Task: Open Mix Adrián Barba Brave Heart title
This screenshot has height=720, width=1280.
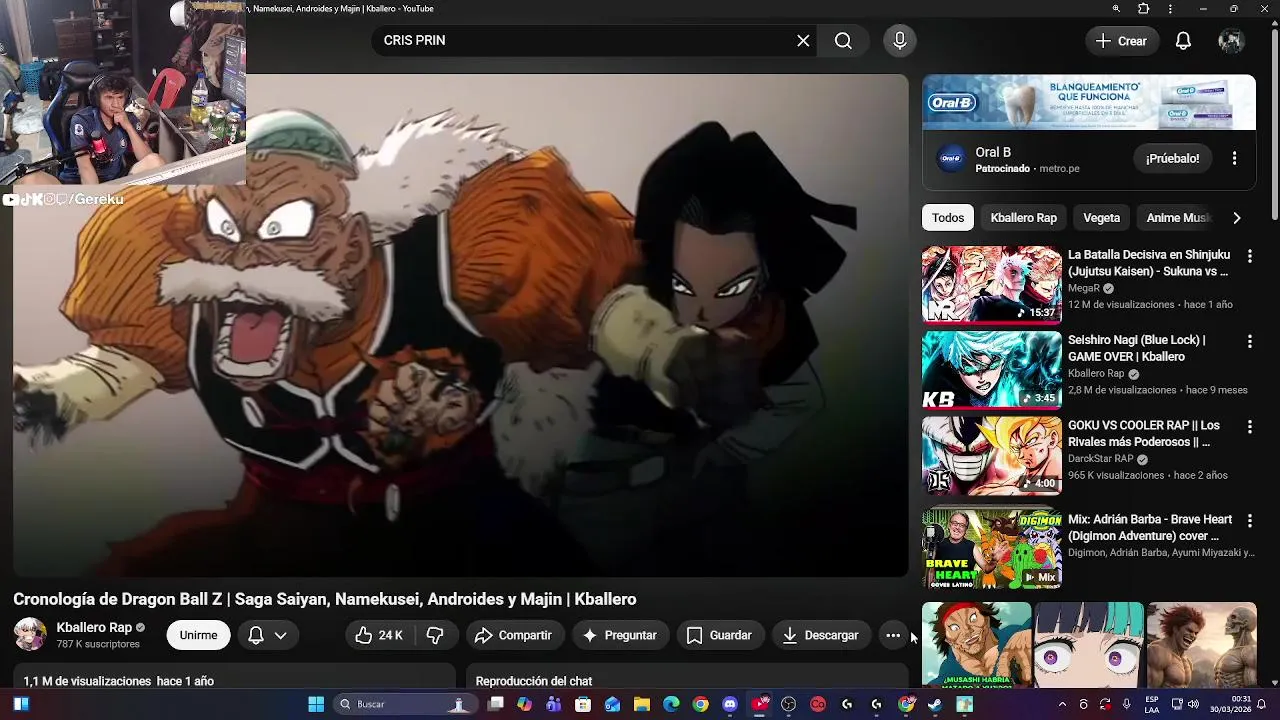Action: pyautogui.click(x=1150, y=528)
